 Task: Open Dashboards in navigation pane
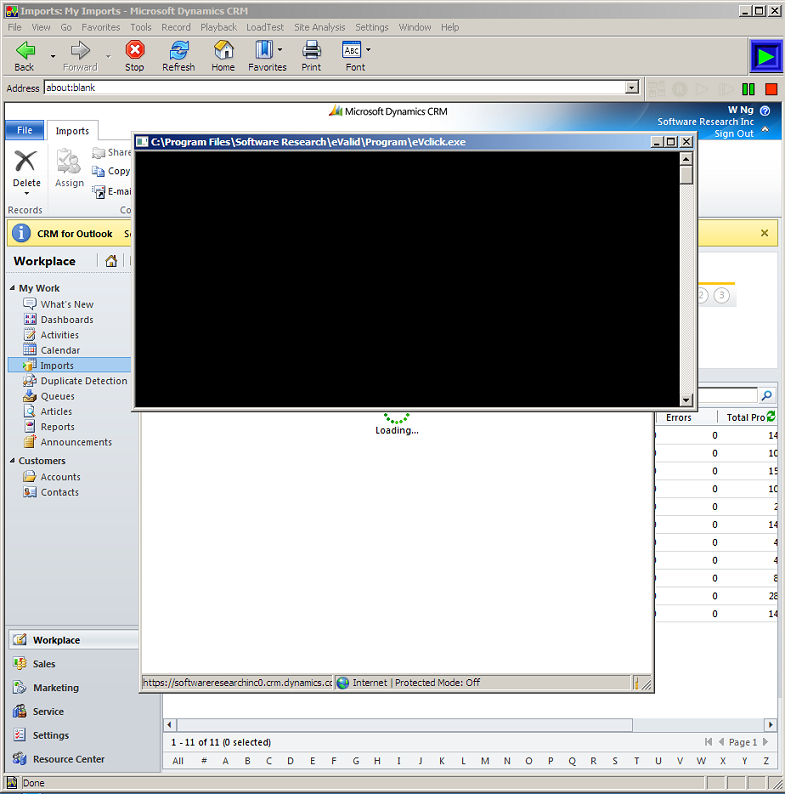point(67,320)
